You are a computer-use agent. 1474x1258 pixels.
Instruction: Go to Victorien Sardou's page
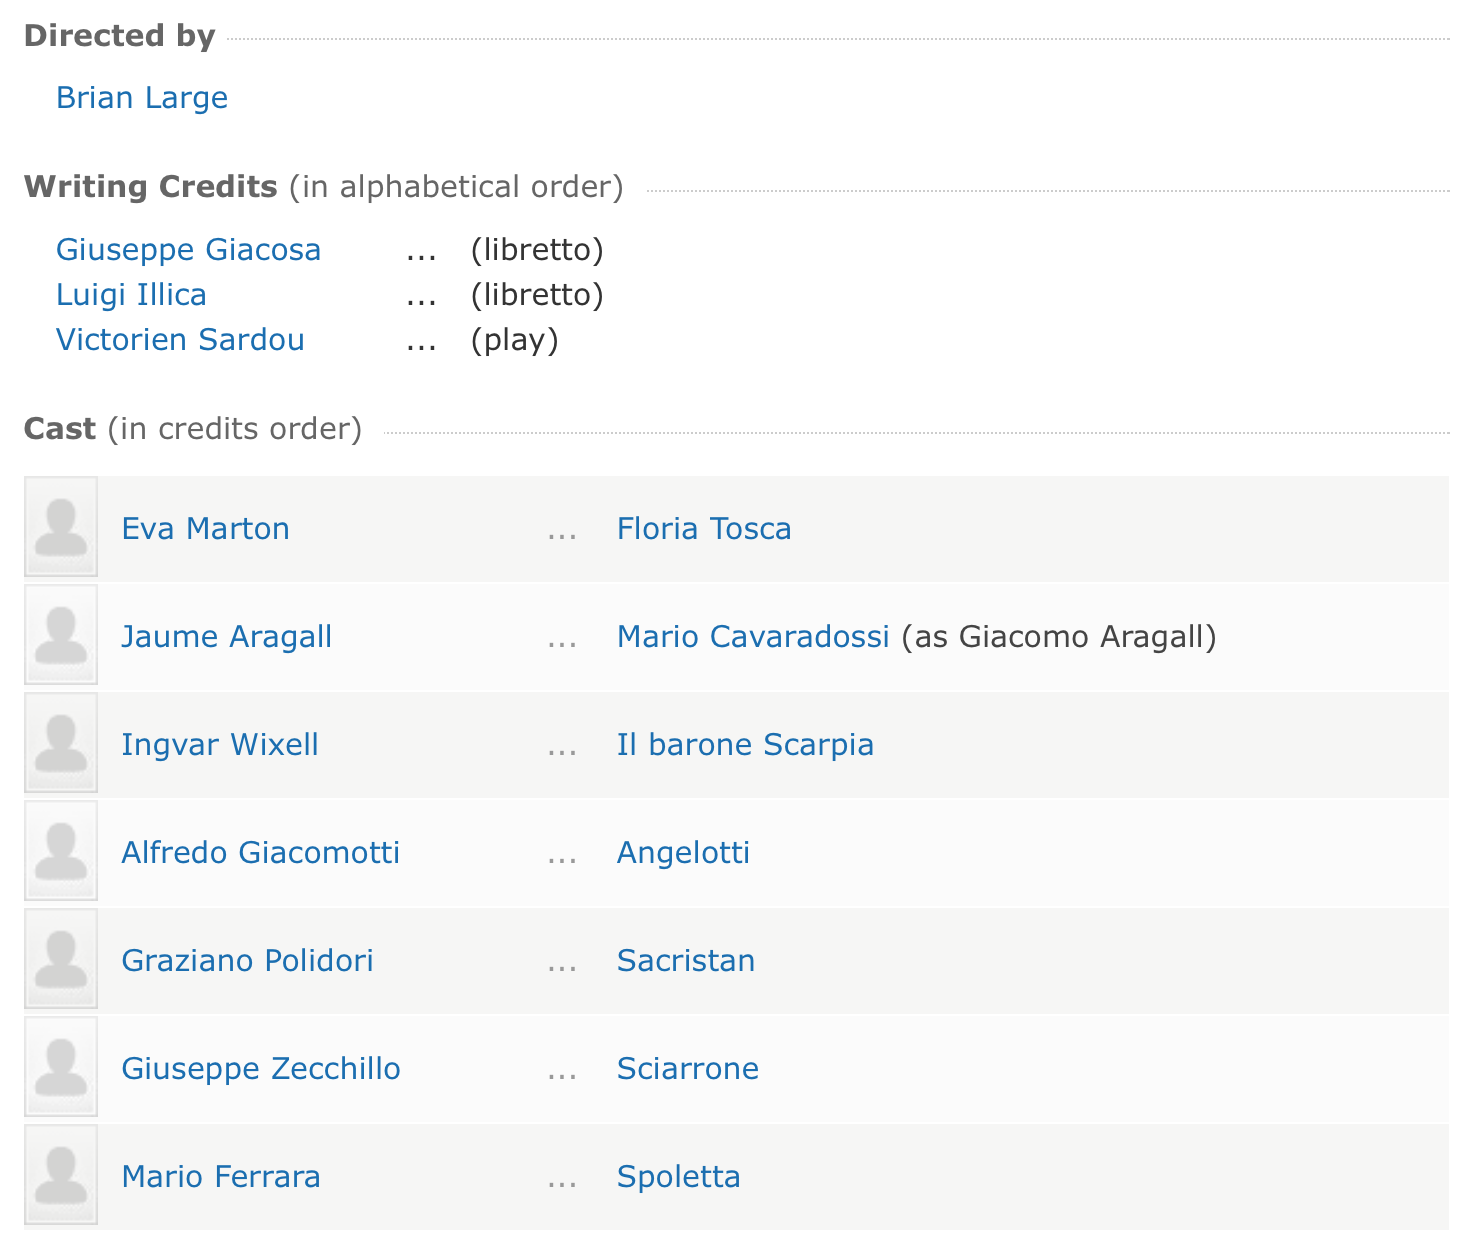180,340
